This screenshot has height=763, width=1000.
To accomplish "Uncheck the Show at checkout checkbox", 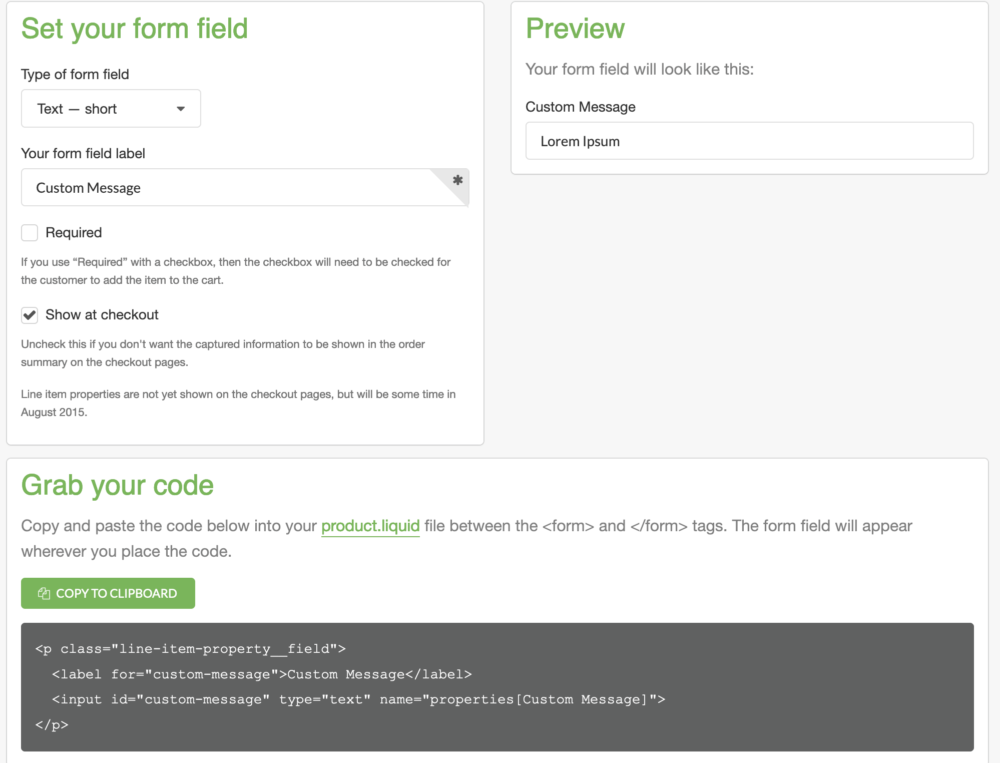I will [29, 315].
